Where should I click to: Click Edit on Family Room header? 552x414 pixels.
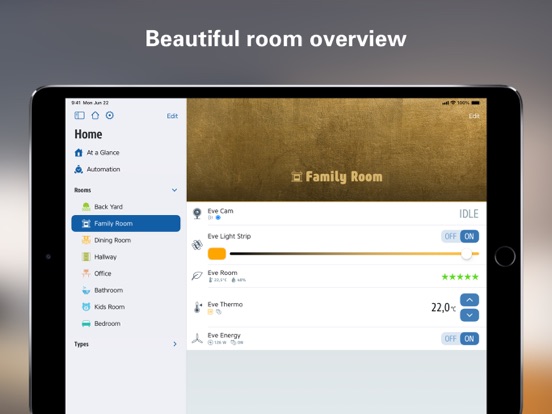tap(474, 116)
